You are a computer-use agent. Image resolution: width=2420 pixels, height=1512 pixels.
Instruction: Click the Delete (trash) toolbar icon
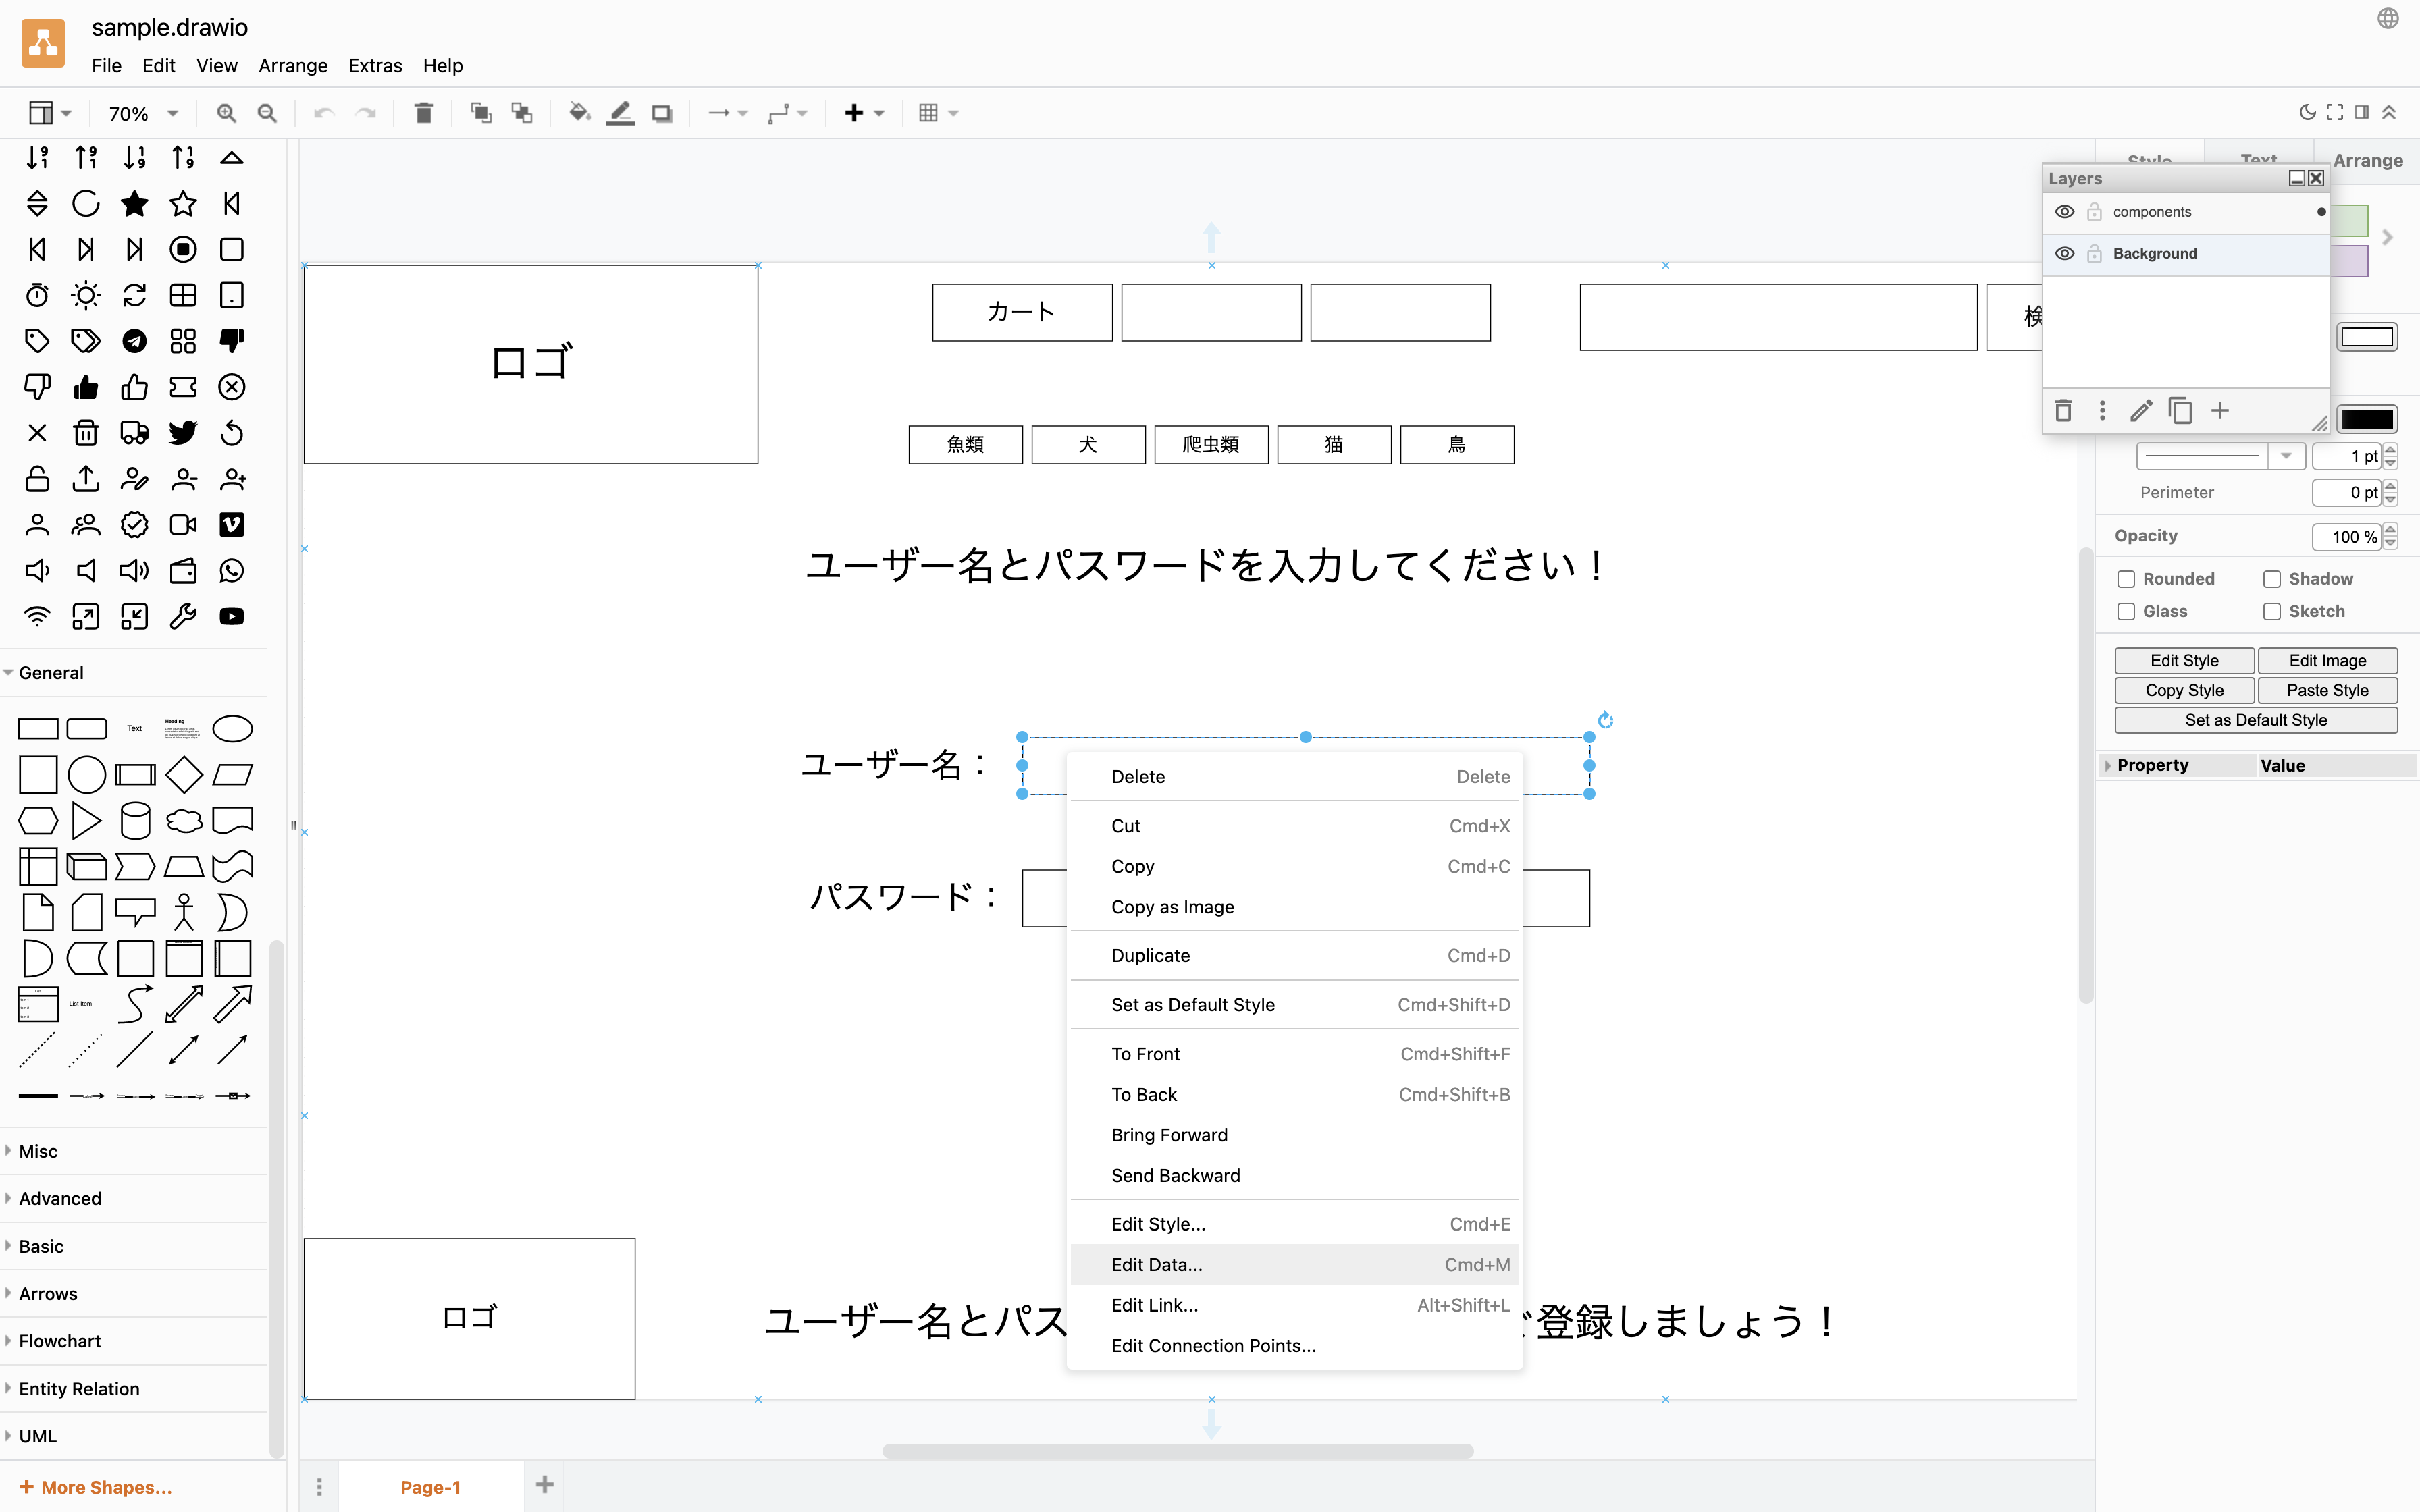point(424,113)
